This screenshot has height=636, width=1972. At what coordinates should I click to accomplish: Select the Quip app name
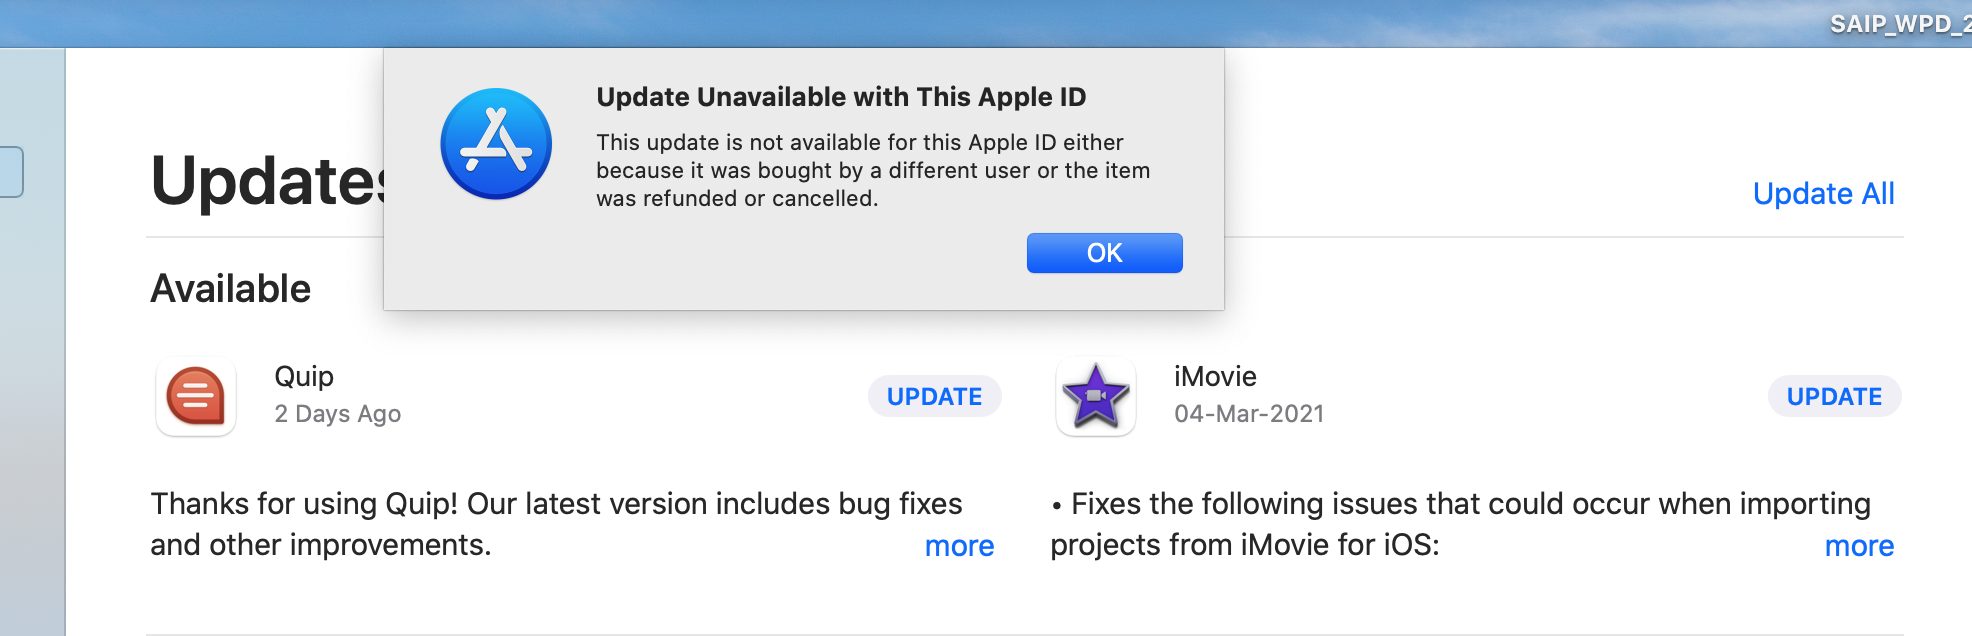pos(304,376)
